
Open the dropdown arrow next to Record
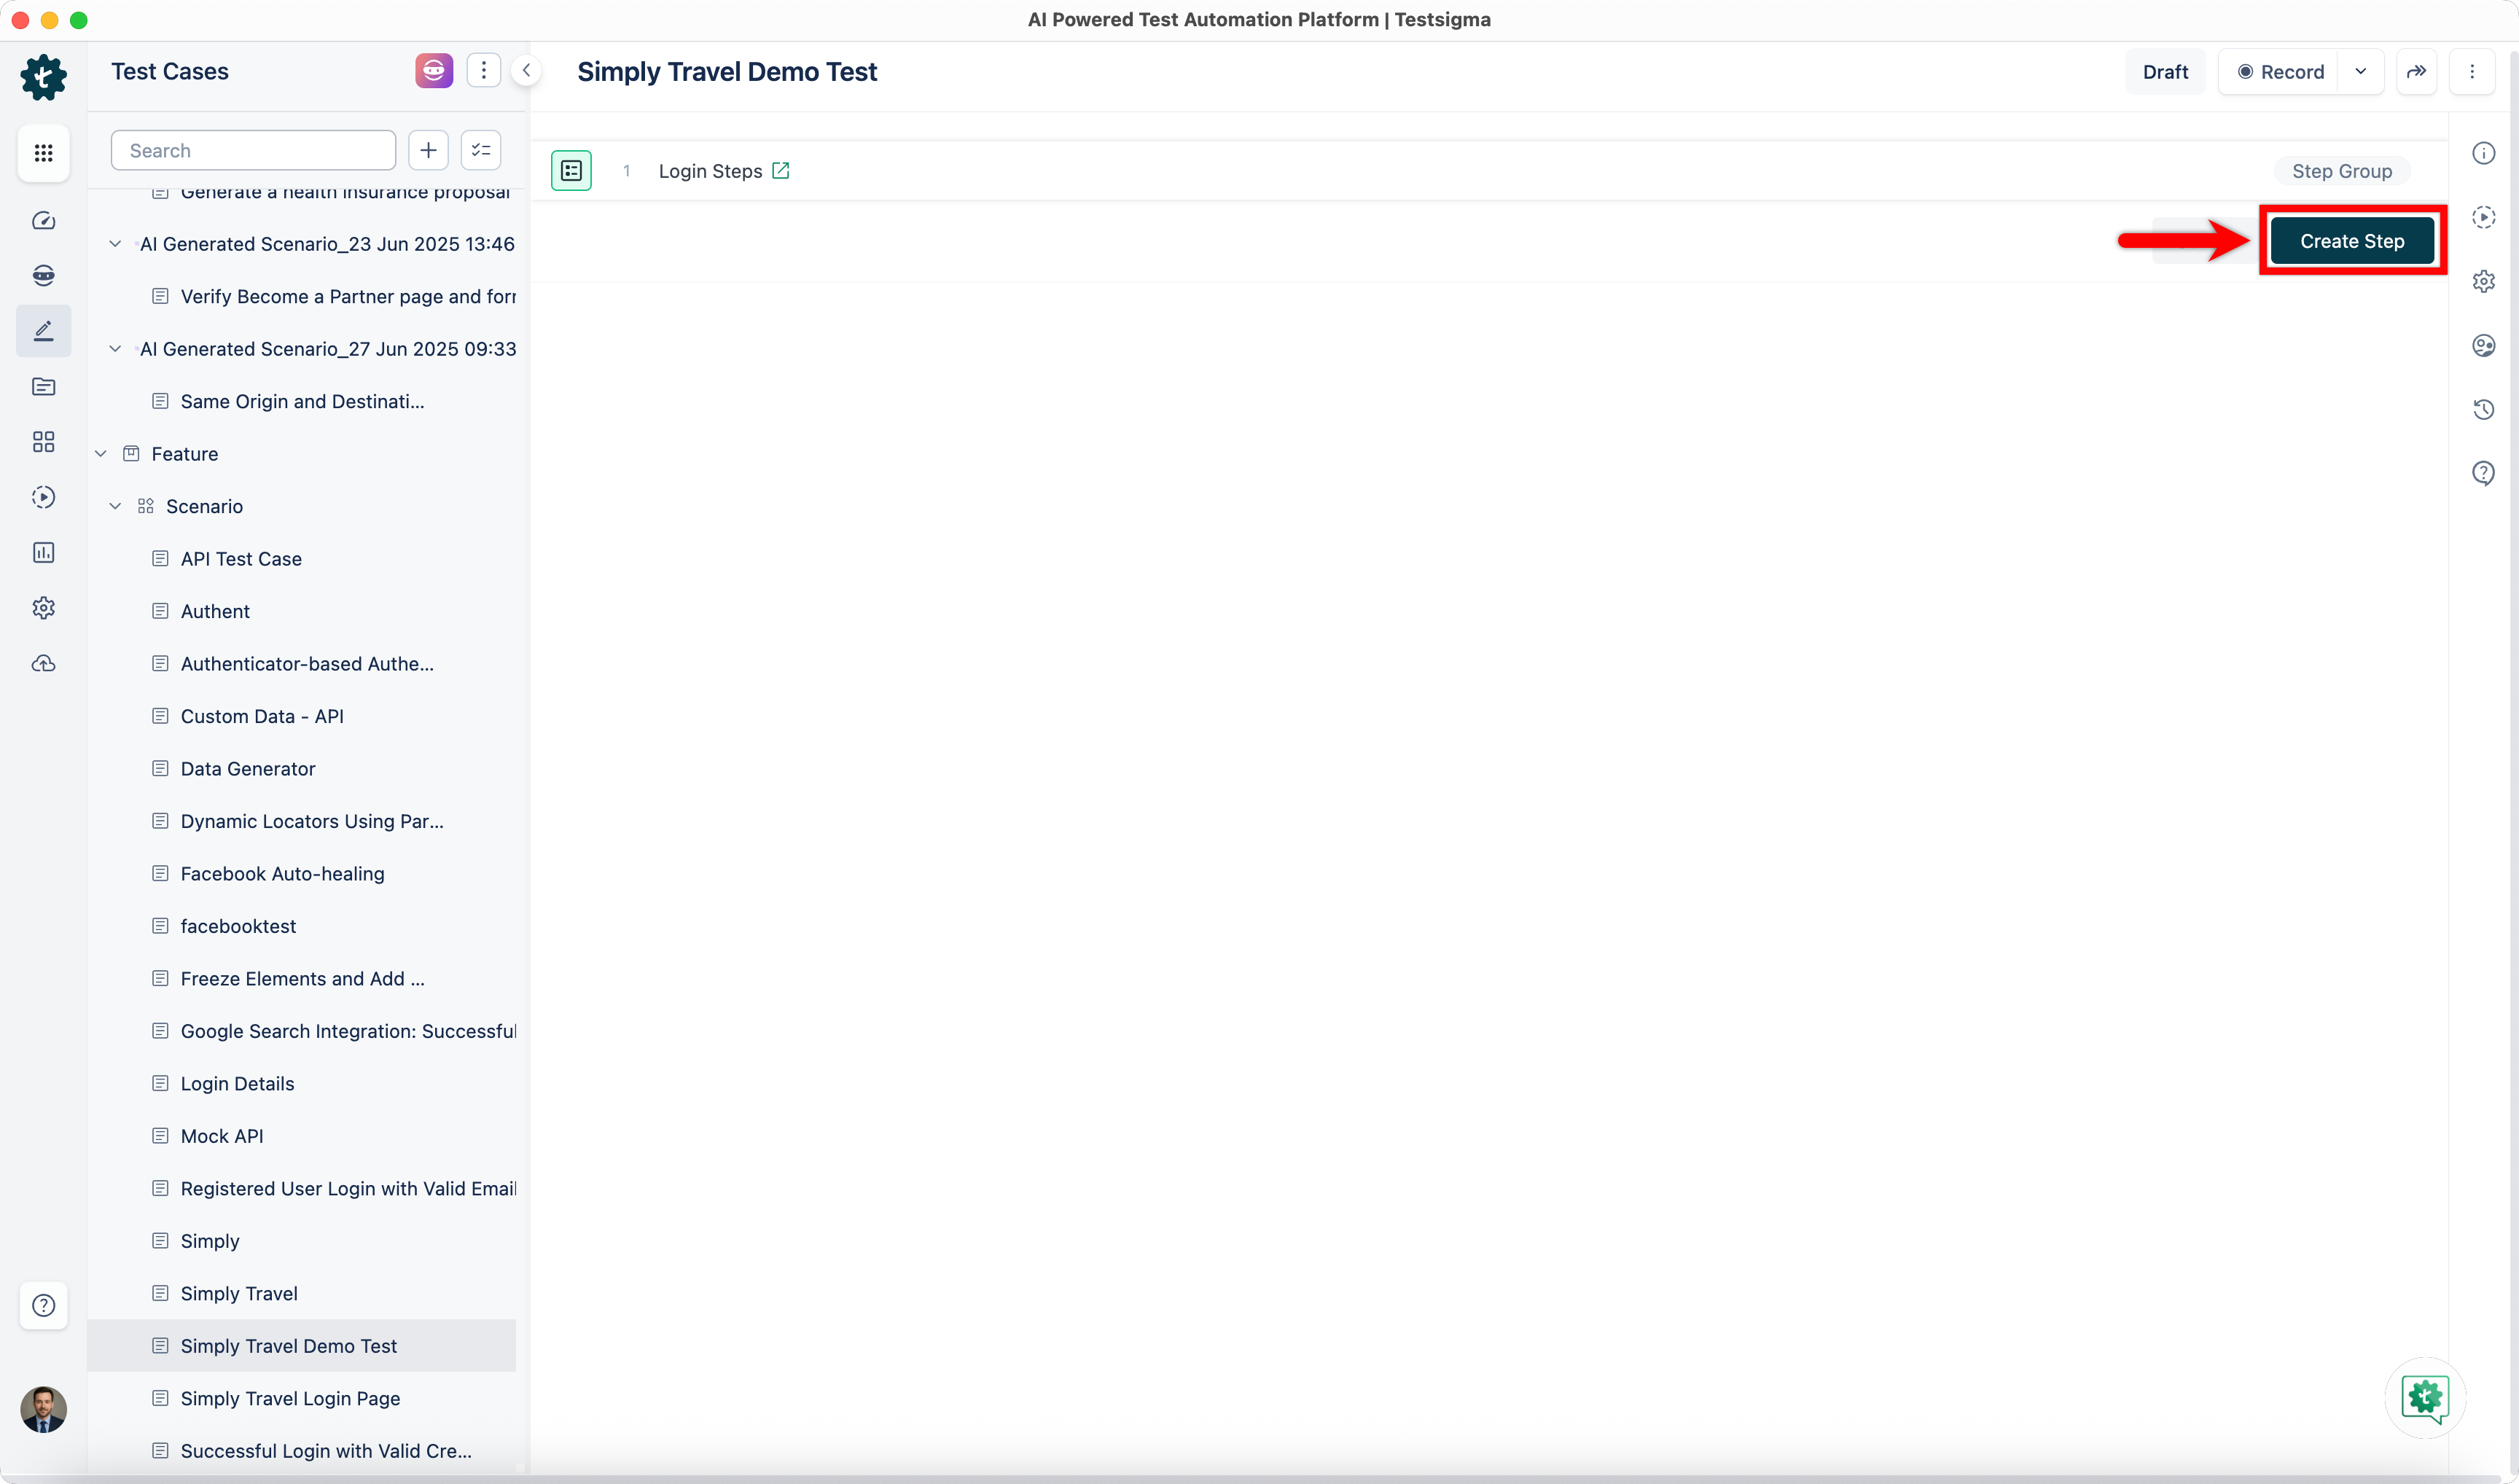tap(2360, 72)
